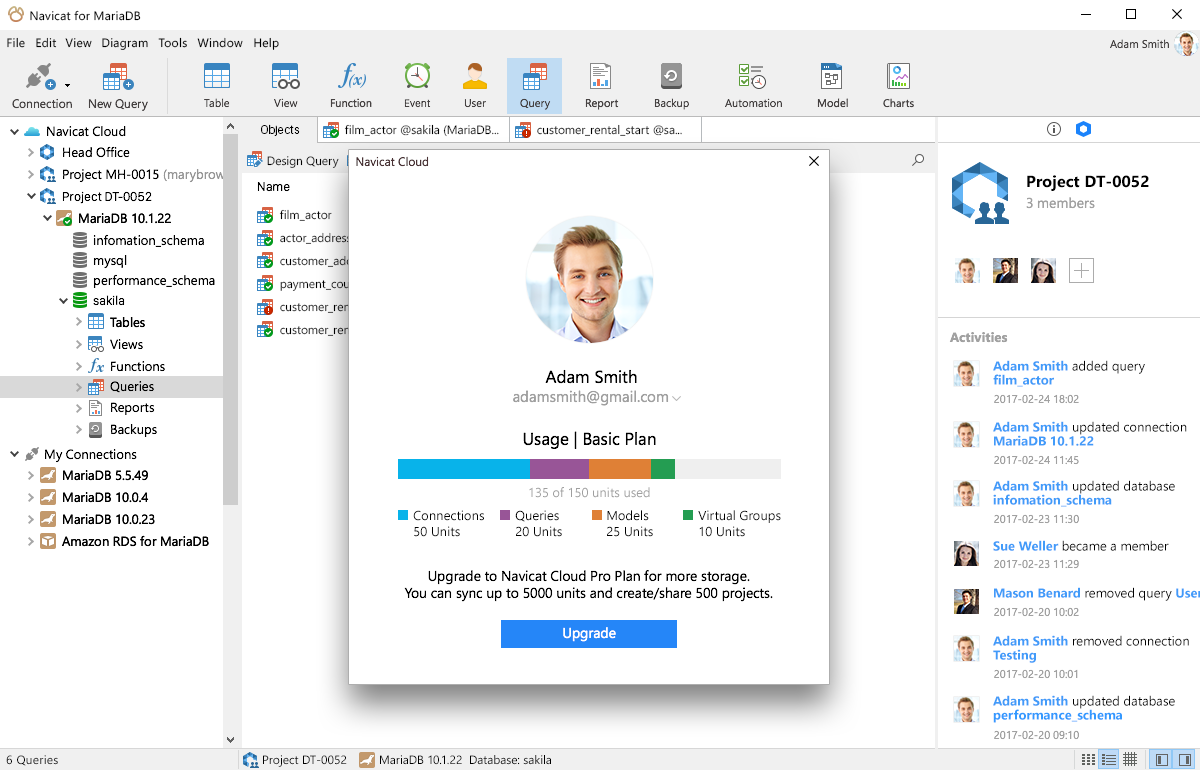Image resolution: width=1200 pixels, height=770 pixels.
Task: Click the orange Models usage bar segment
Action: click(x=620, y=469)
